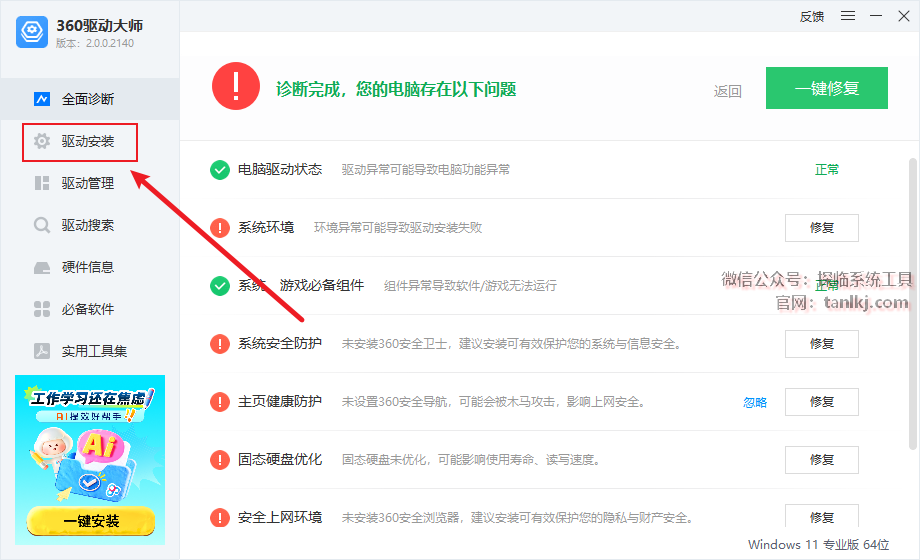Screen dimensions: 920x560
Task: Open the 实用工具集 sidebar tab
Action: point(90,351)
